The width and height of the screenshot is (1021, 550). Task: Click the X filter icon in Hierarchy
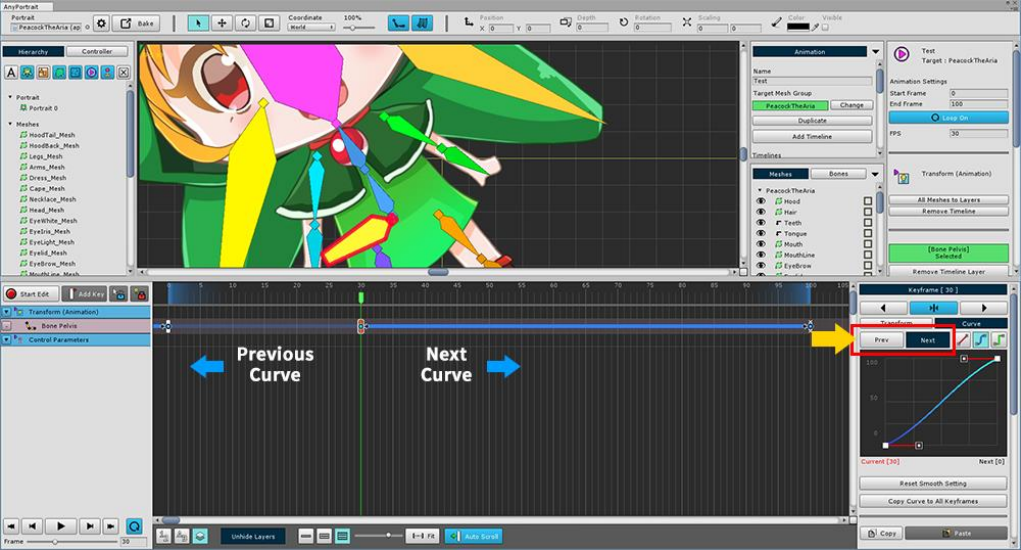point(124,72)
